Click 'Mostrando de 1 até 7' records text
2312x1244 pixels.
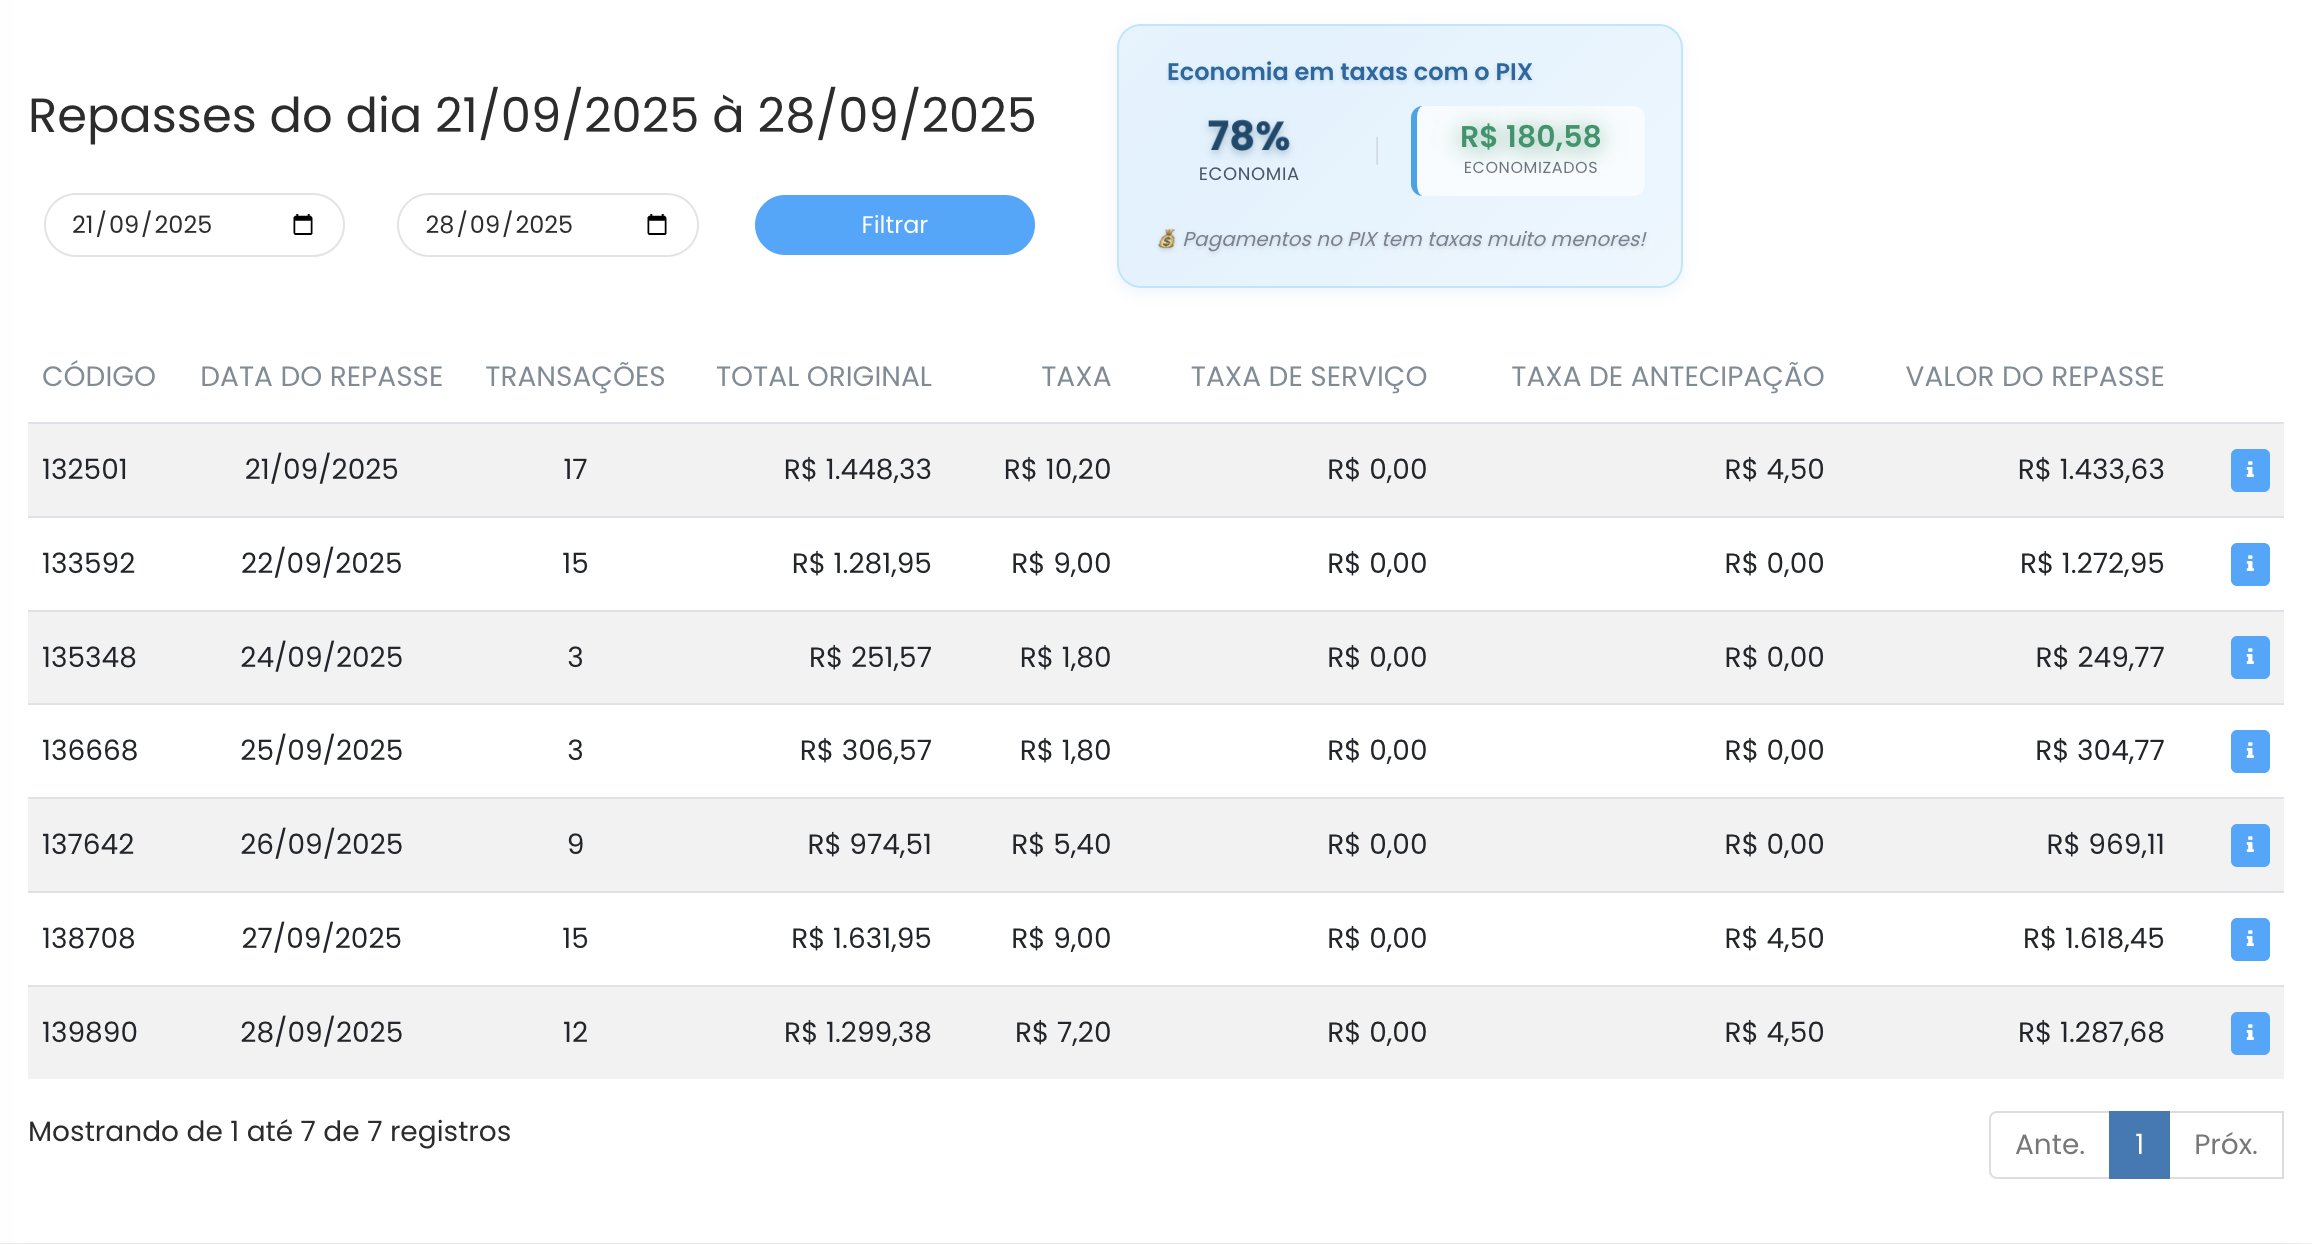[x=269, y=1131]
